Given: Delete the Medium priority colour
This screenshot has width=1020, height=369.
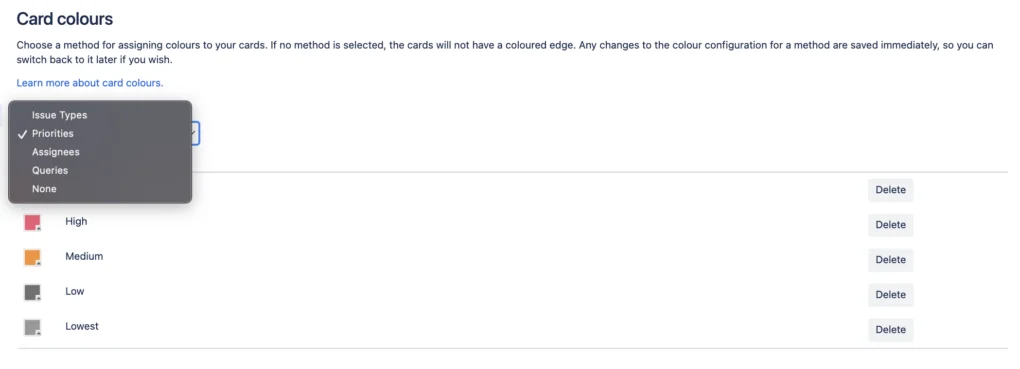Looking at the screenshot, I should click(891, 260).
